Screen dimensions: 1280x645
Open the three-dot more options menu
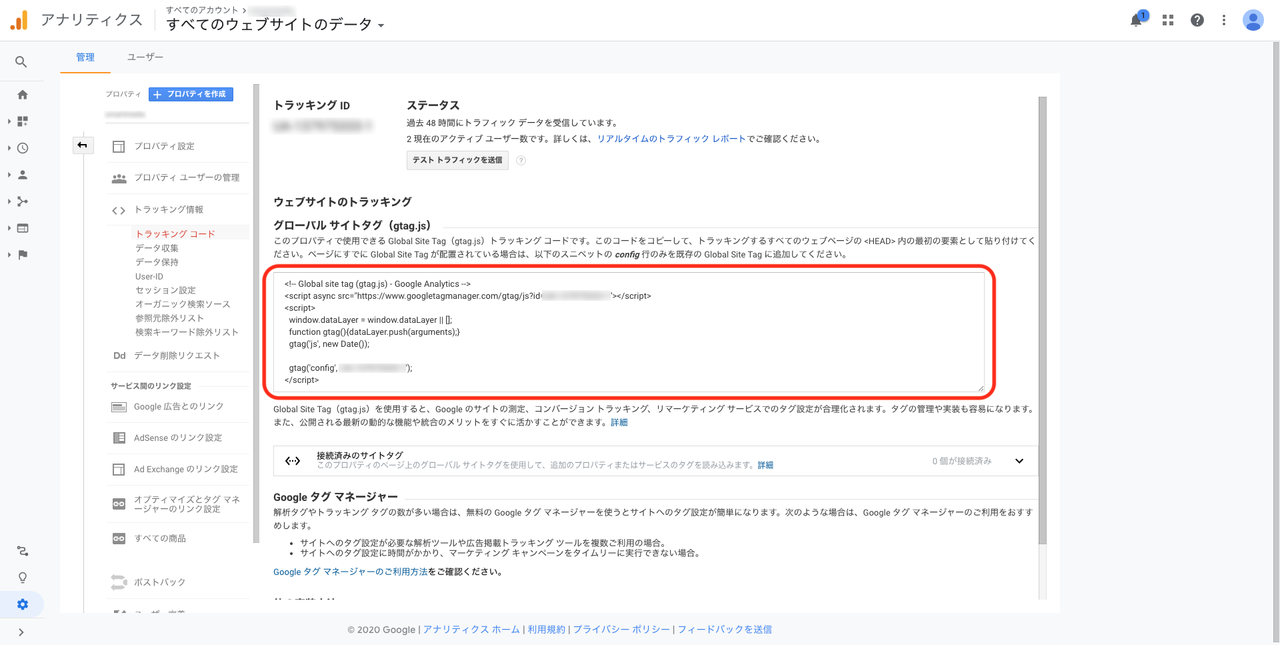[x=1224, y=20]
